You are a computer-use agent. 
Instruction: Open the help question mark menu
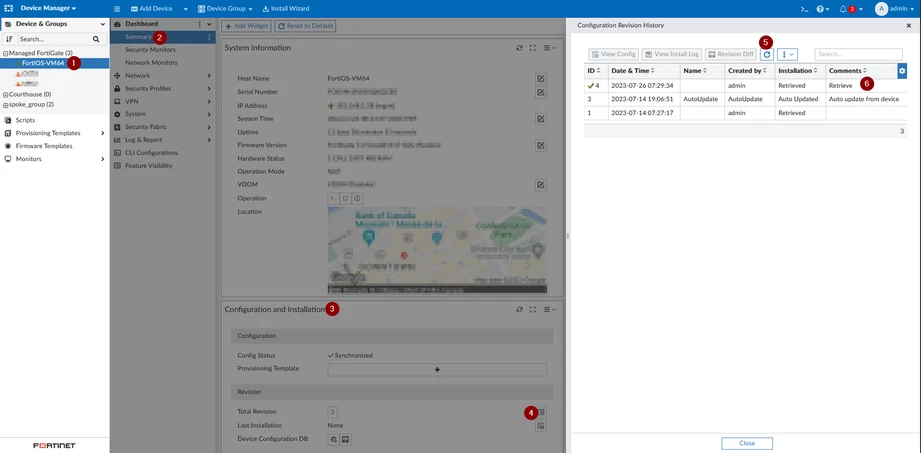[x=822, y=9]
